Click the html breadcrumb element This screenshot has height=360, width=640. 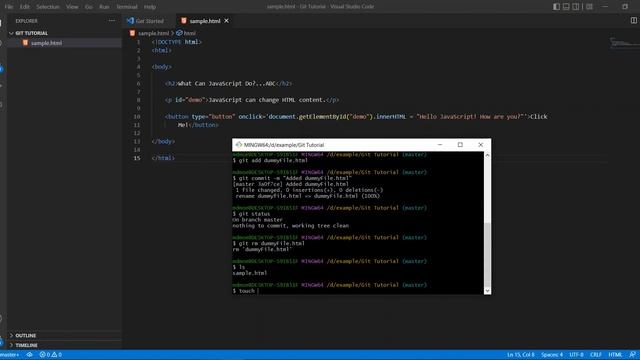189,33
